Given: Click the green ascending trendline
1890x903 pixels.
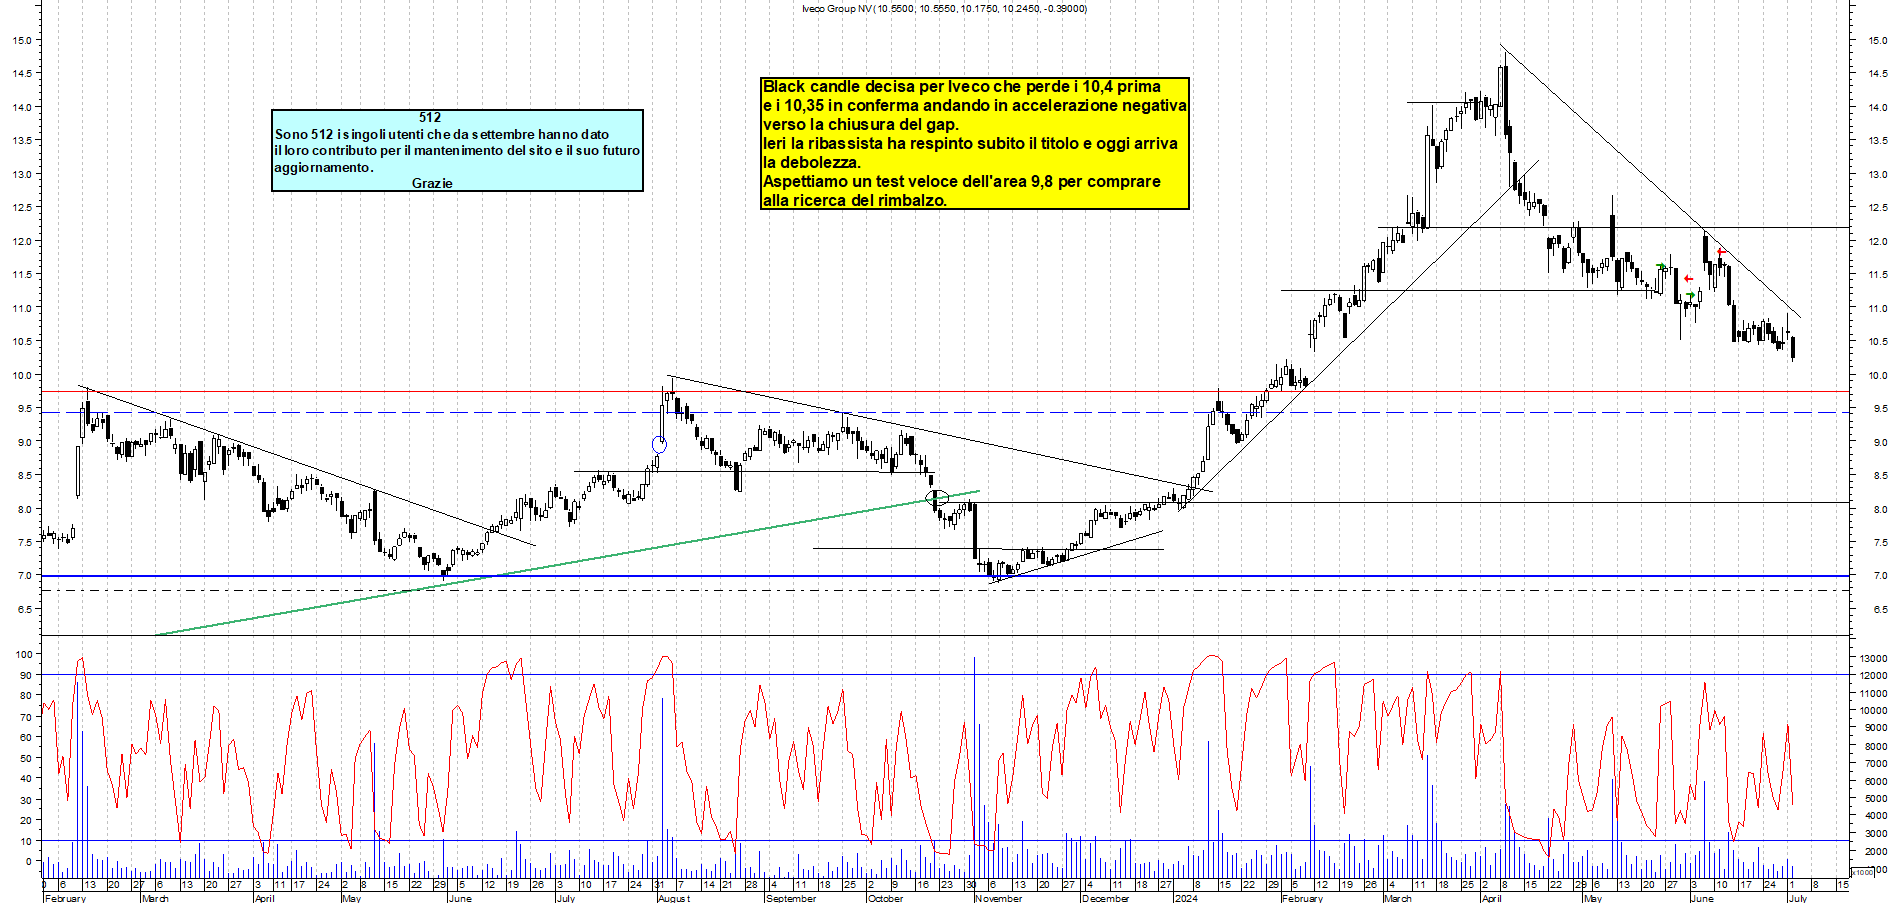Looking at the screenshot, I should (566, 563).
